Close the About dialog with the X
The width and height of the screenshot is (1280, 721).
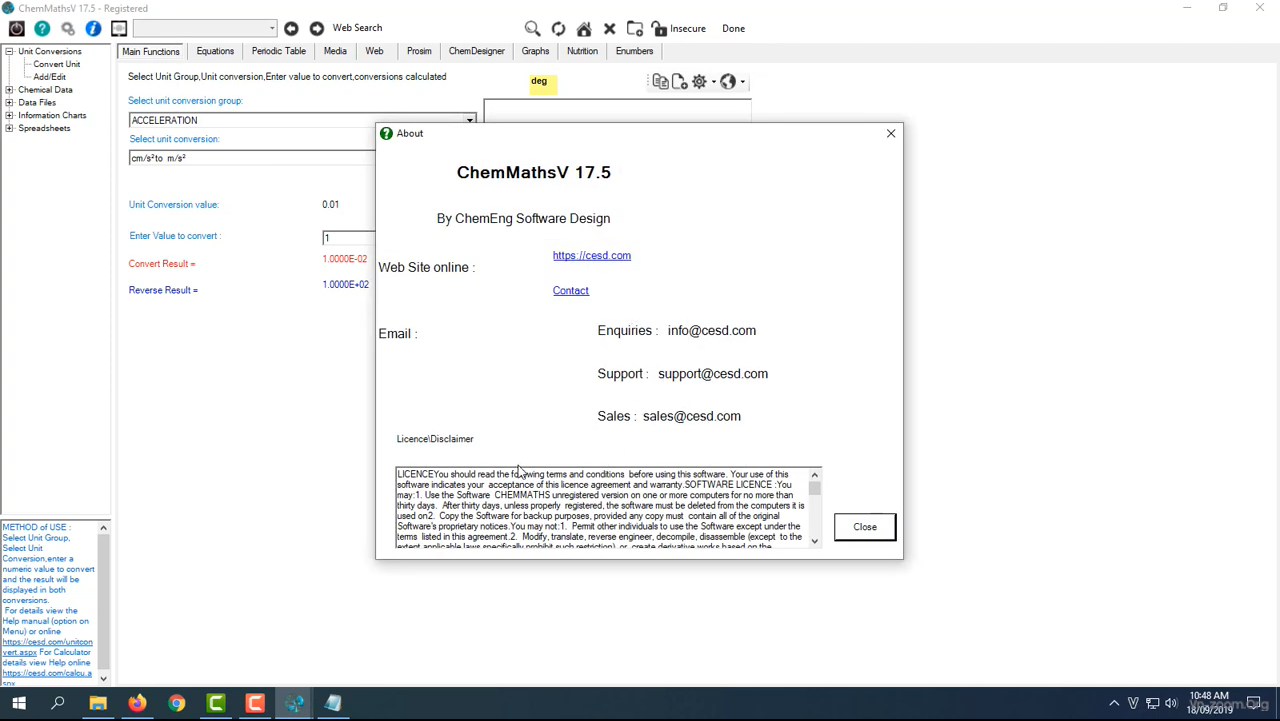[x=891, y=134]
